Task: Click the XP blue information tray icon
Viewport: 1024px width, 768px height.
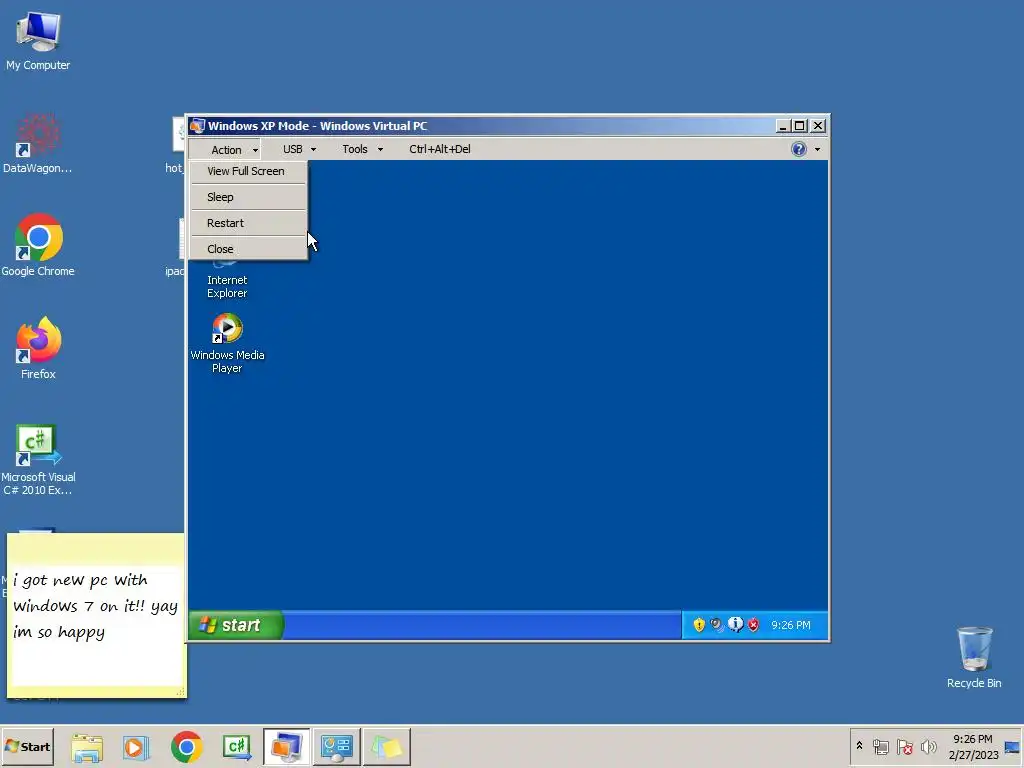Action: (x=735, y=625)
